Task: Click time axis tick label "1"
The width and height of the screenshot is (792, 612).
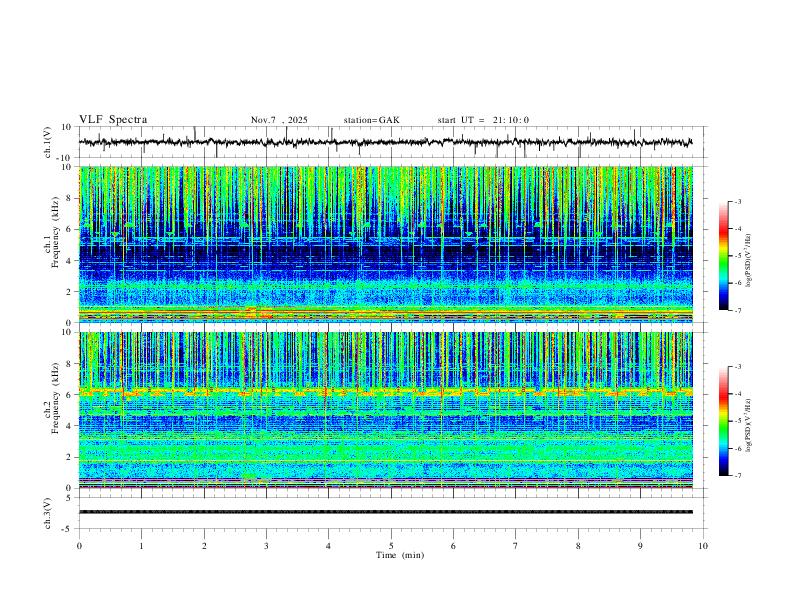Action: point(141,546)
